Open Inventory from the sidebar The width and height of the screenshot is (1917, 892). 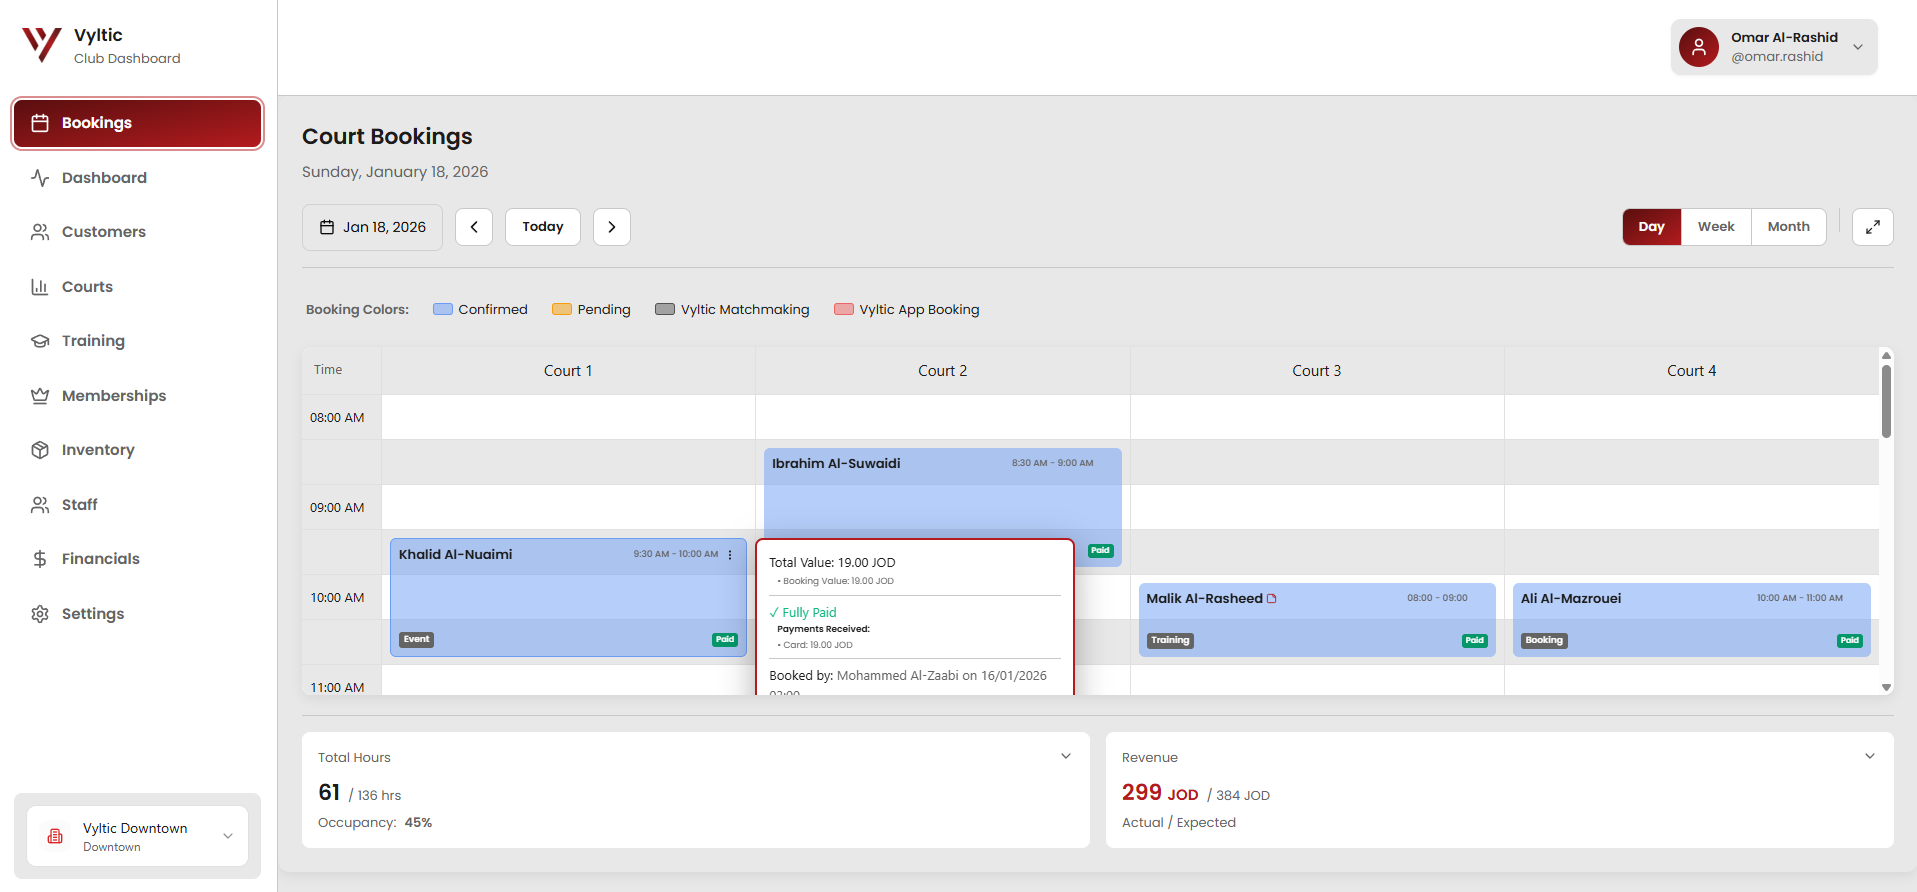click(x=97, y=450)
